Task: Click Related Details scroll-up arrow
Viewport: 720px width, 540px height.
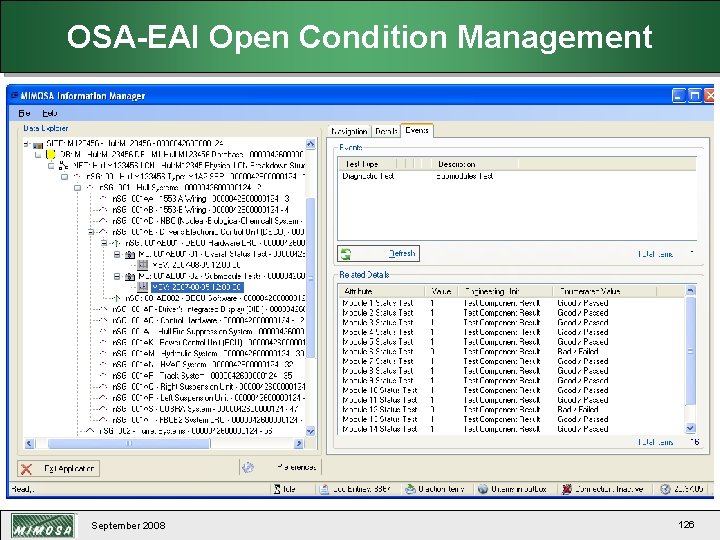Action: point(690,290)
